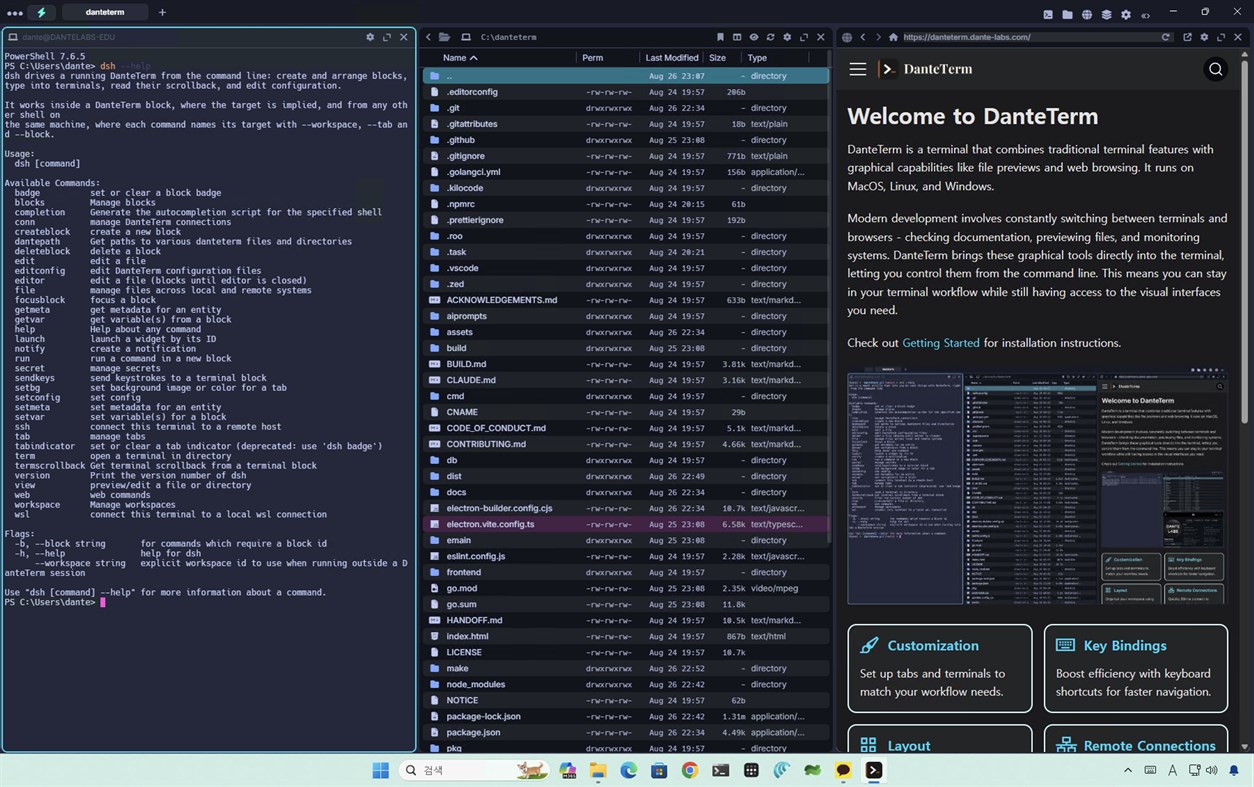The height and width of the screenshot is (787, 1254).
Task: Open terminal block settings gear
Action: click(370, 37)
